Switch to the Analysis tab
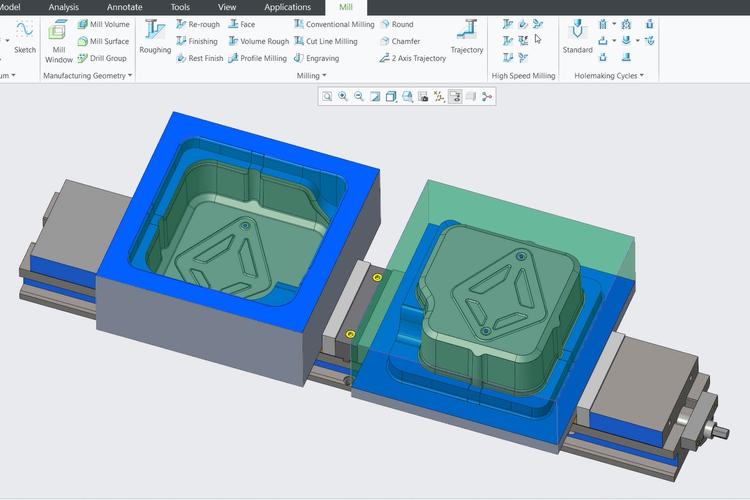Viewport: 750px width, 500px height. pos(63,7)
